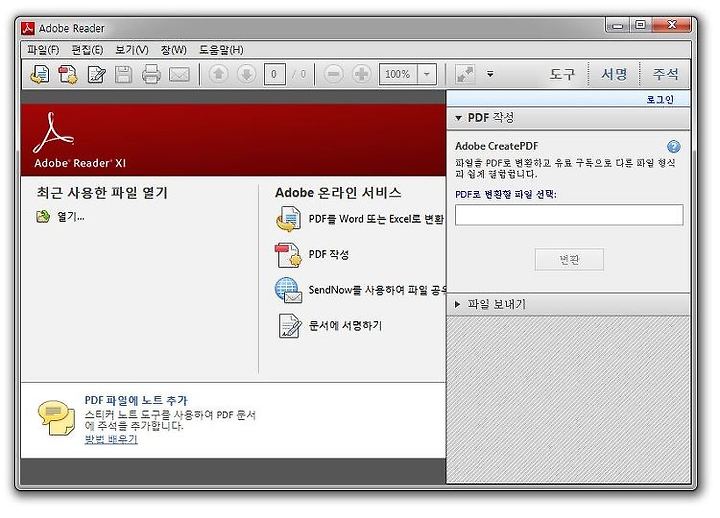Click the yellow sticky note icon
The height and width of the screenshot is (518, 720).
(x=57, y=418)
